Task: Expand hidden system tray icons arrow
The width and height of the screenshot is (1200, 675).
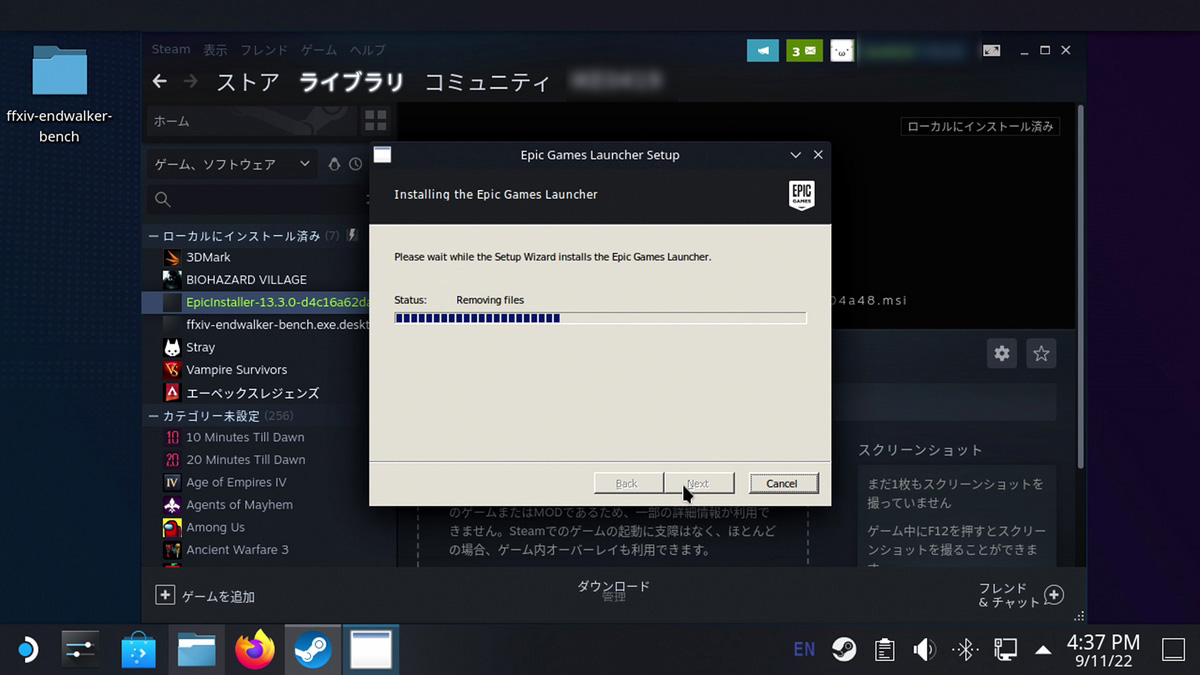Action: [1043, 650]
